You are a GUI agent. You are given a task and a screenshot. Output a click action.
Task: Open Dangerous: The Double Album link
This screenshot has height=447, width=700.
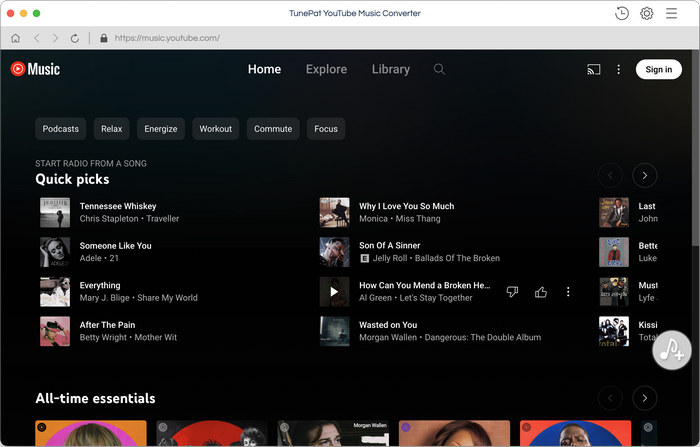(483, 338)
